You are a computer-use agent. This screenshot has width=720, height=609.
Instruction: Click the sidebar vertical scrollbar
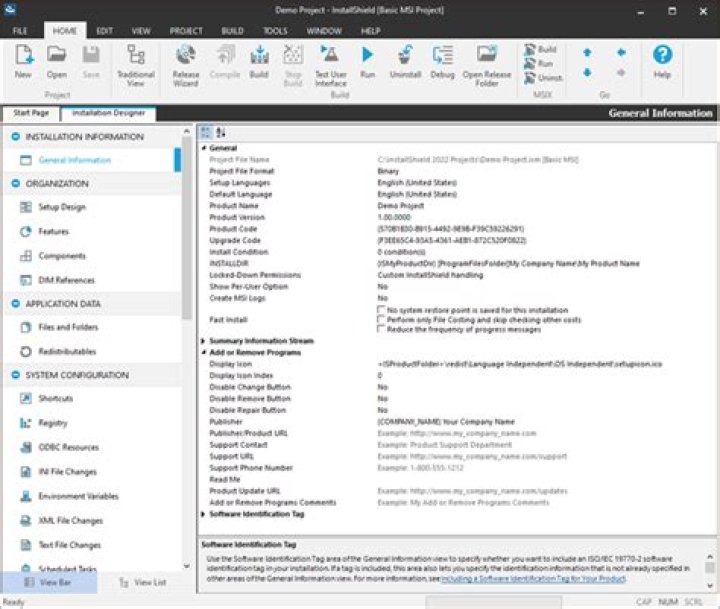click(x=186, y=228)
